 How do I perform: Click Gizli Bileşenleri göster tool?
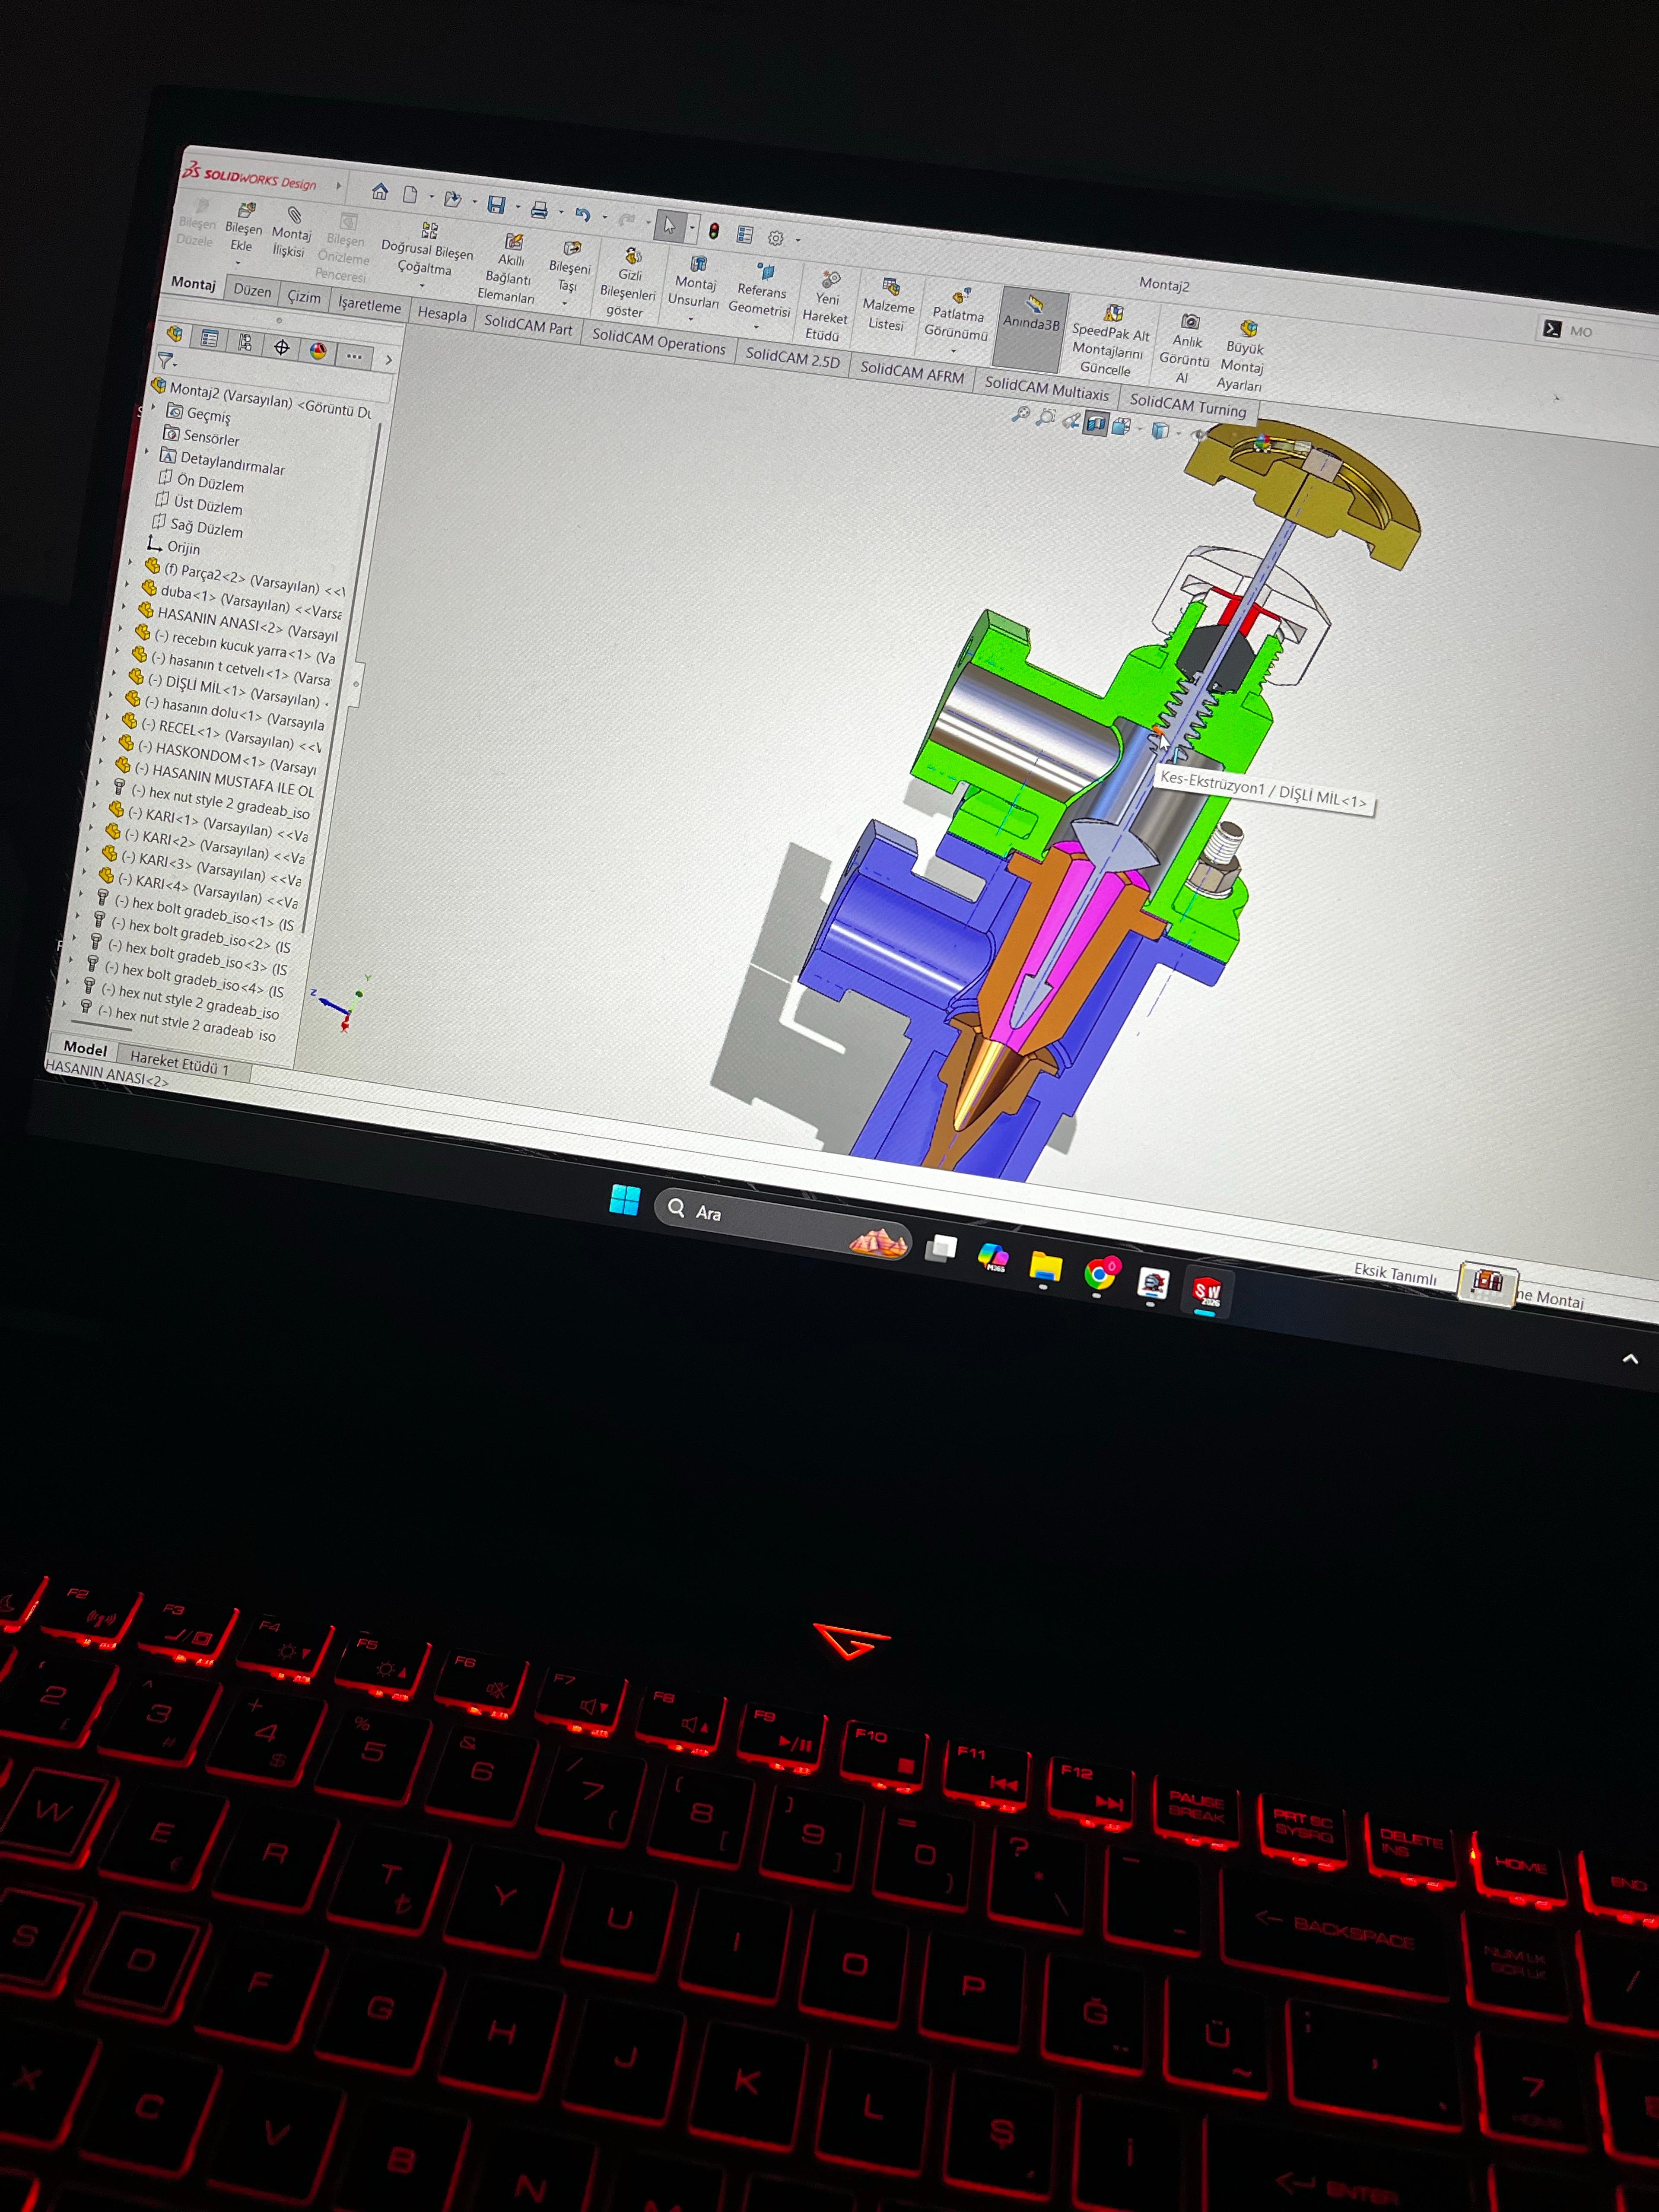coord(628,283)
